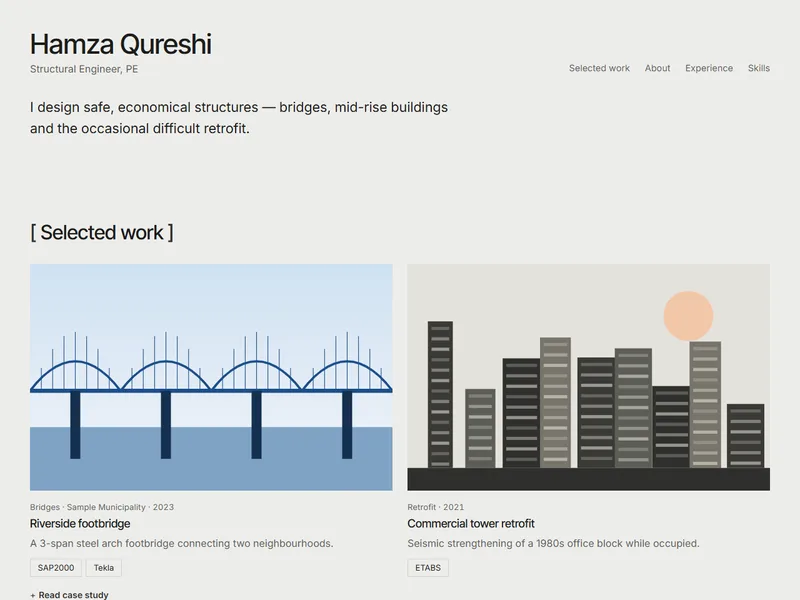Expand the Read case study toggle

69,595
